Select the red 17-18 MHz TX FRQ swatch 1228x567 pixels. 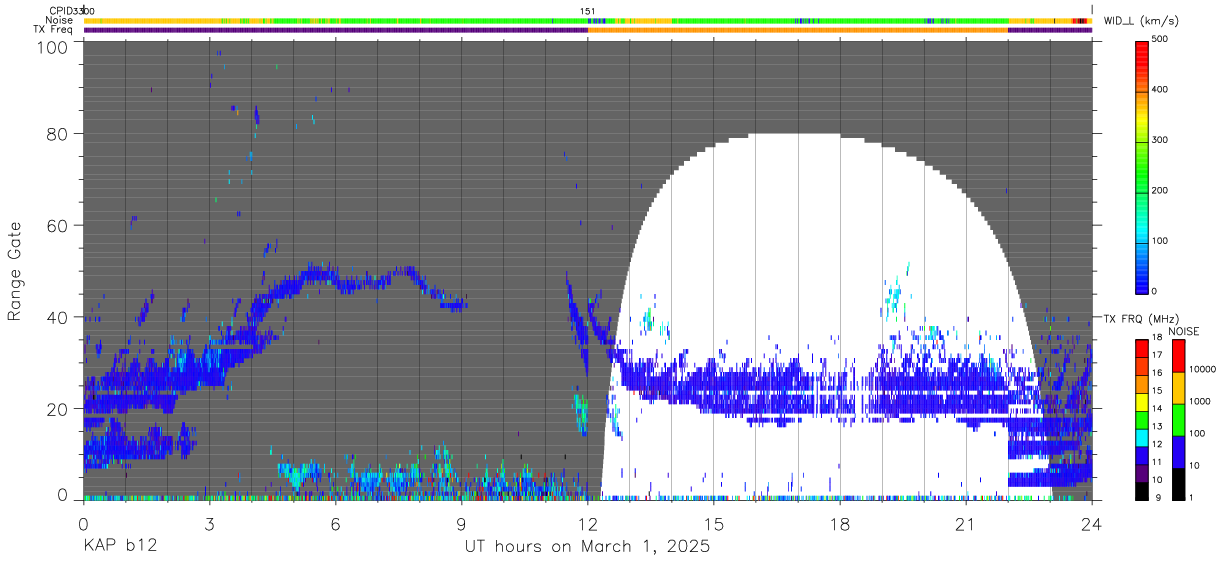tap(1143, 347)
